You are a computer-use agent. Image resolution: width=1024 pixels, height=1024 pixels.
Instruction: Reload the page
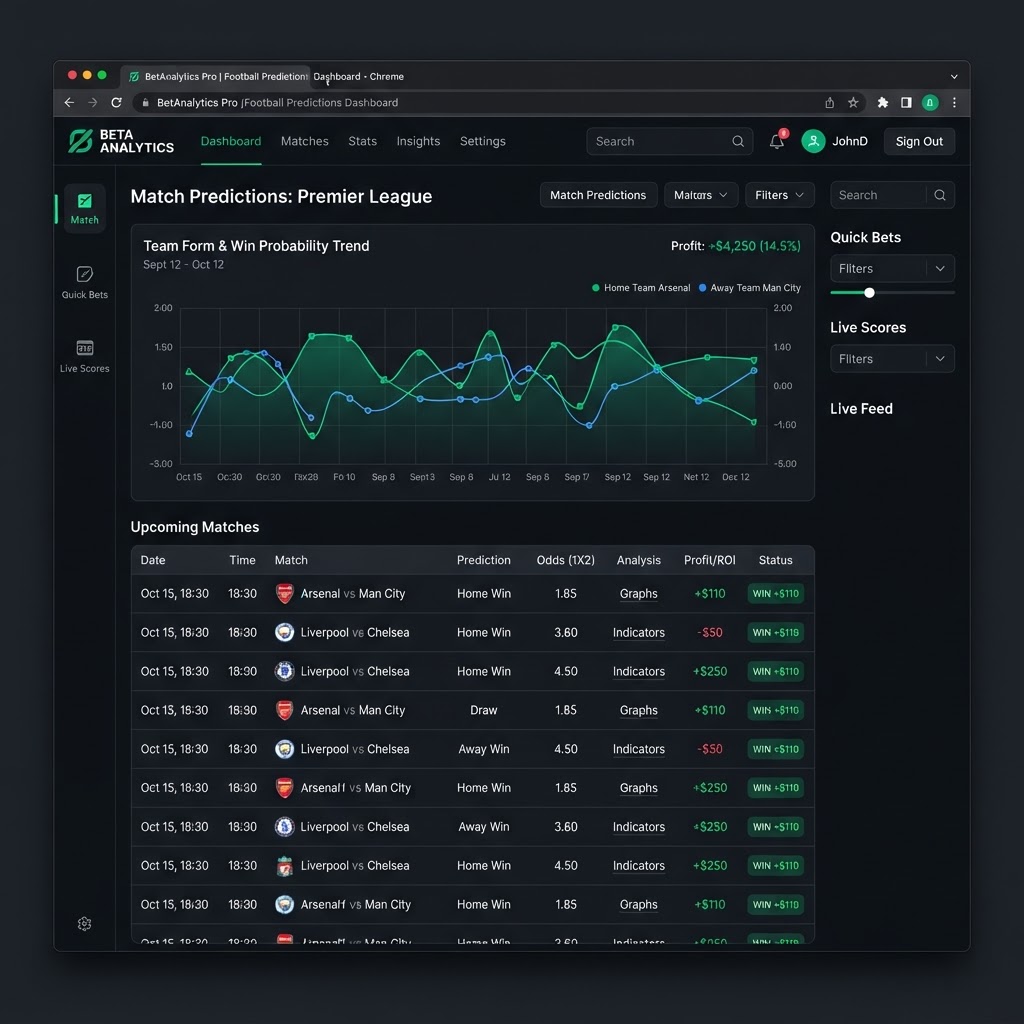tap(116, 103)
